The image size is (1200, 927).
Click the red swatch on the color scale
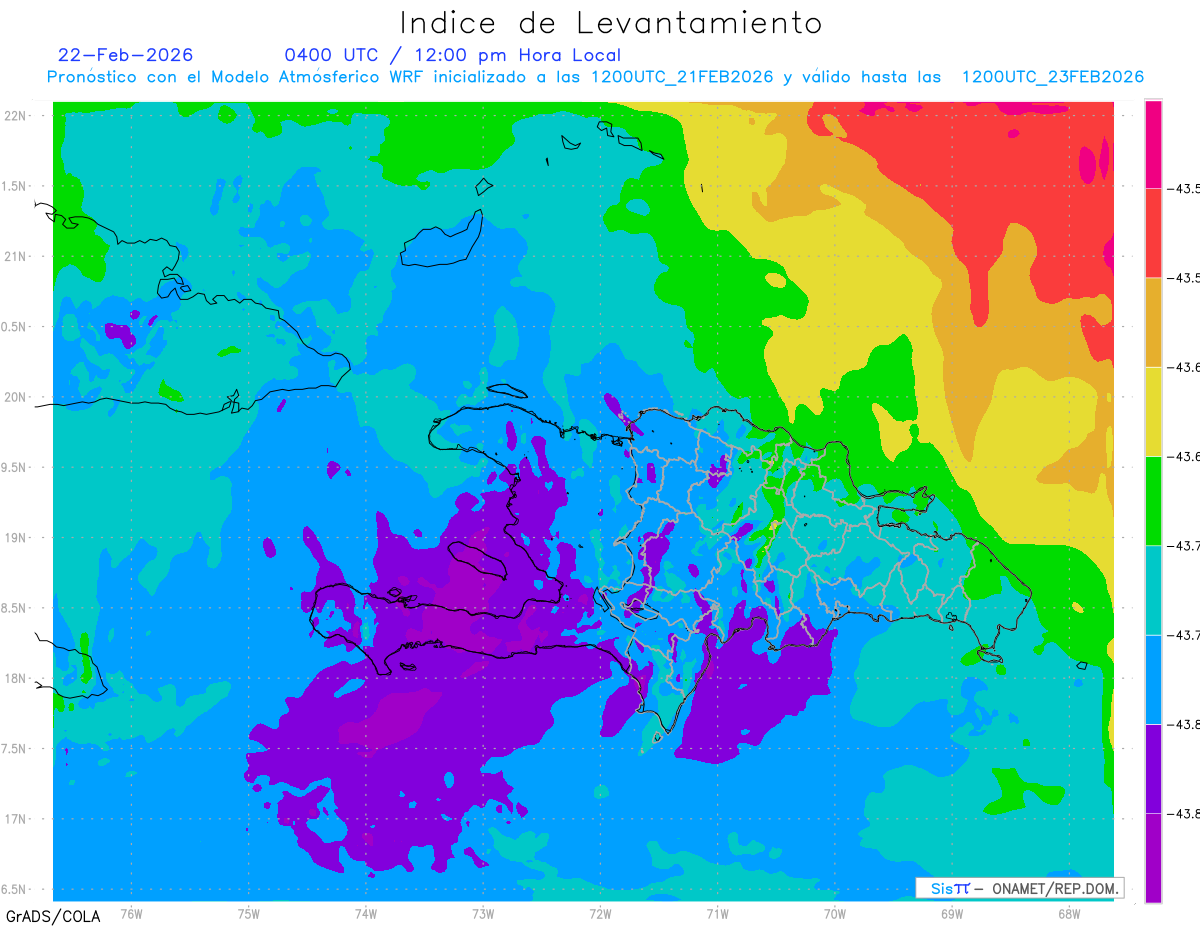(1153, 232)
